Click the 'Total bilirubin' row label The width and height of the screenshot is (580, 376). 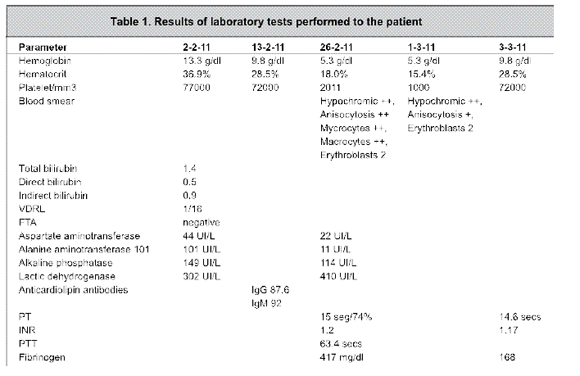click(48, 168)
